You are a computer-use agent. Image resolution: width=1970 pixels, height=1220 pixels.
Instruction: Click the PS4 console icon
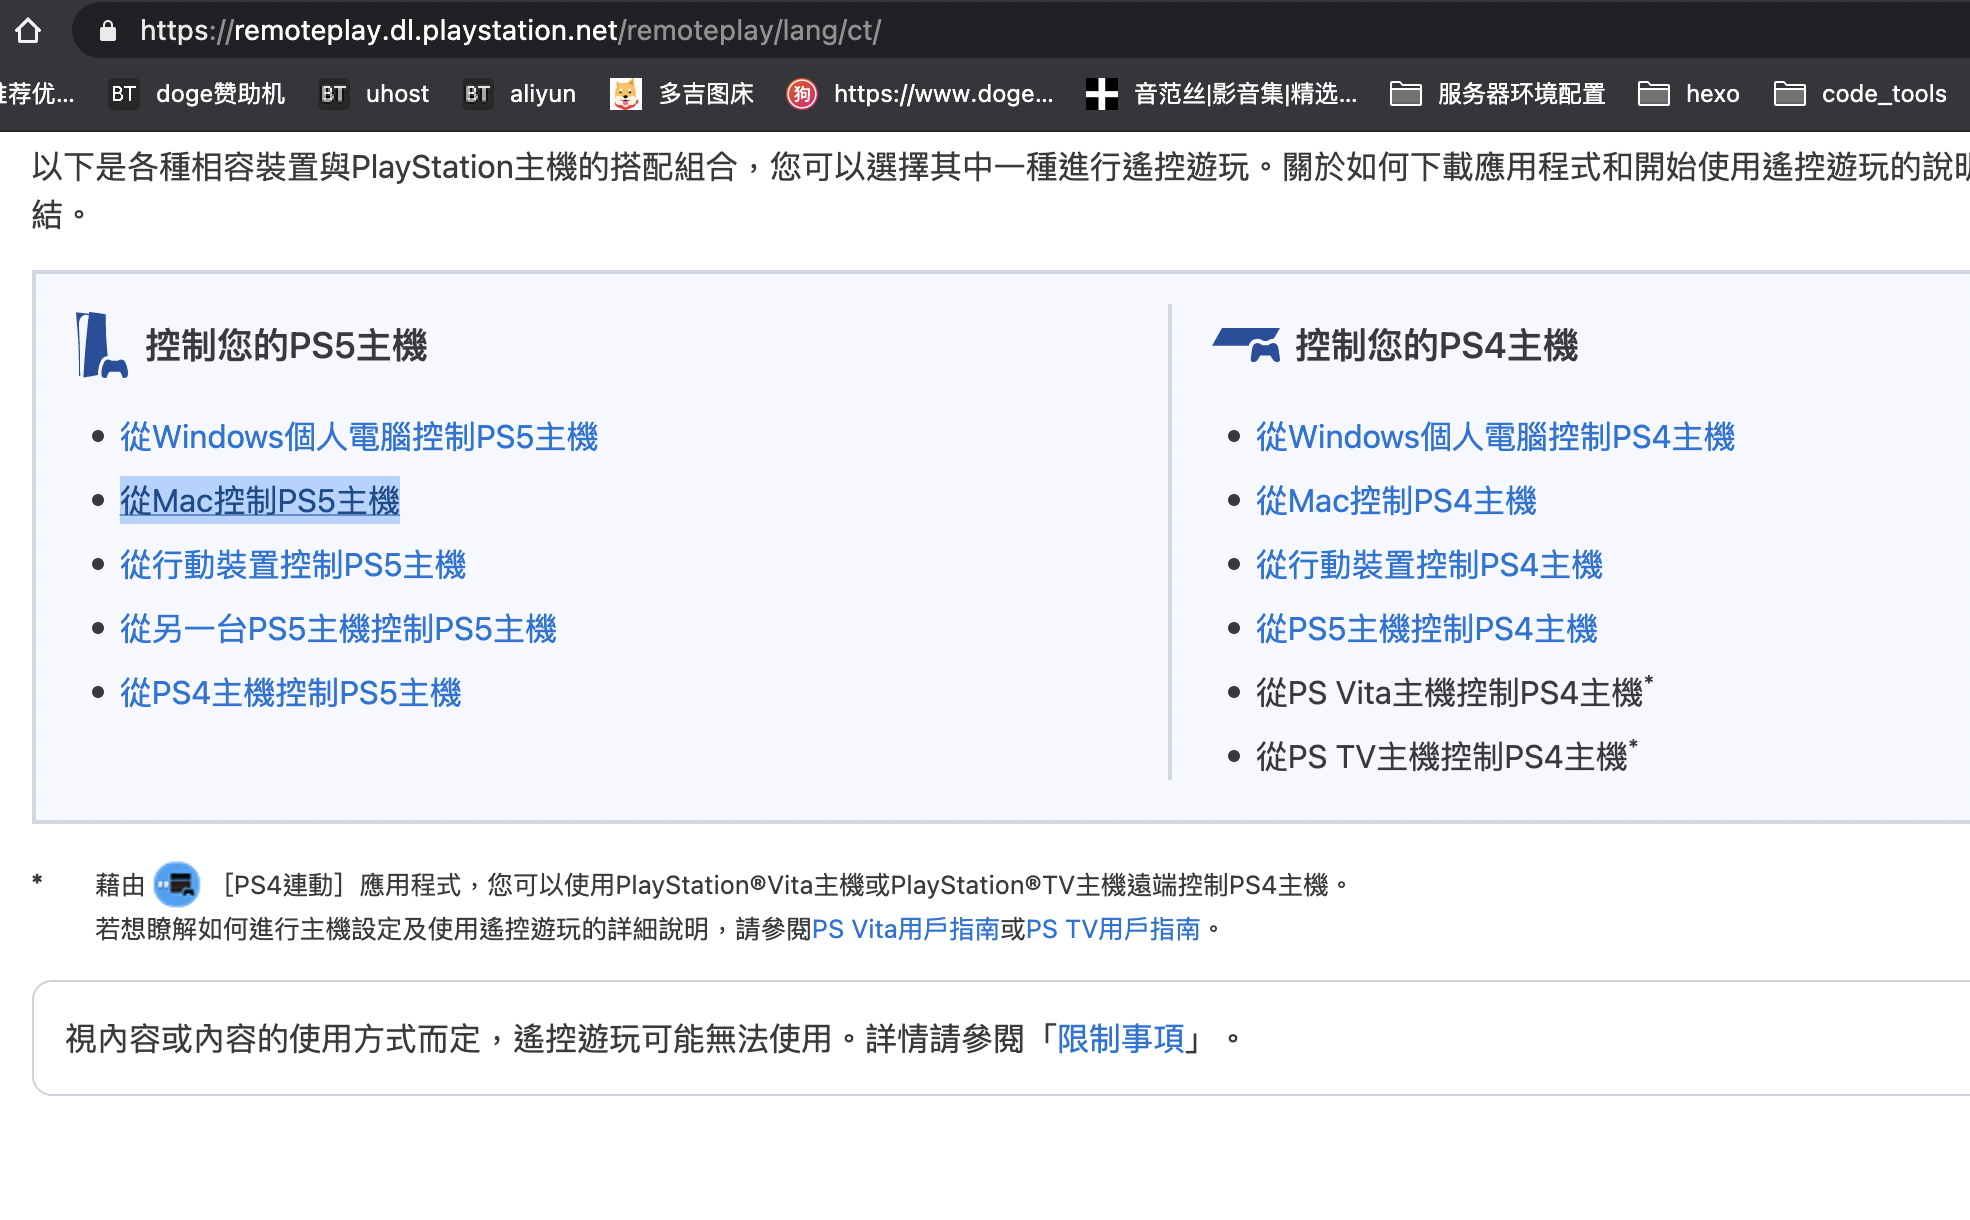[1246, 344]
